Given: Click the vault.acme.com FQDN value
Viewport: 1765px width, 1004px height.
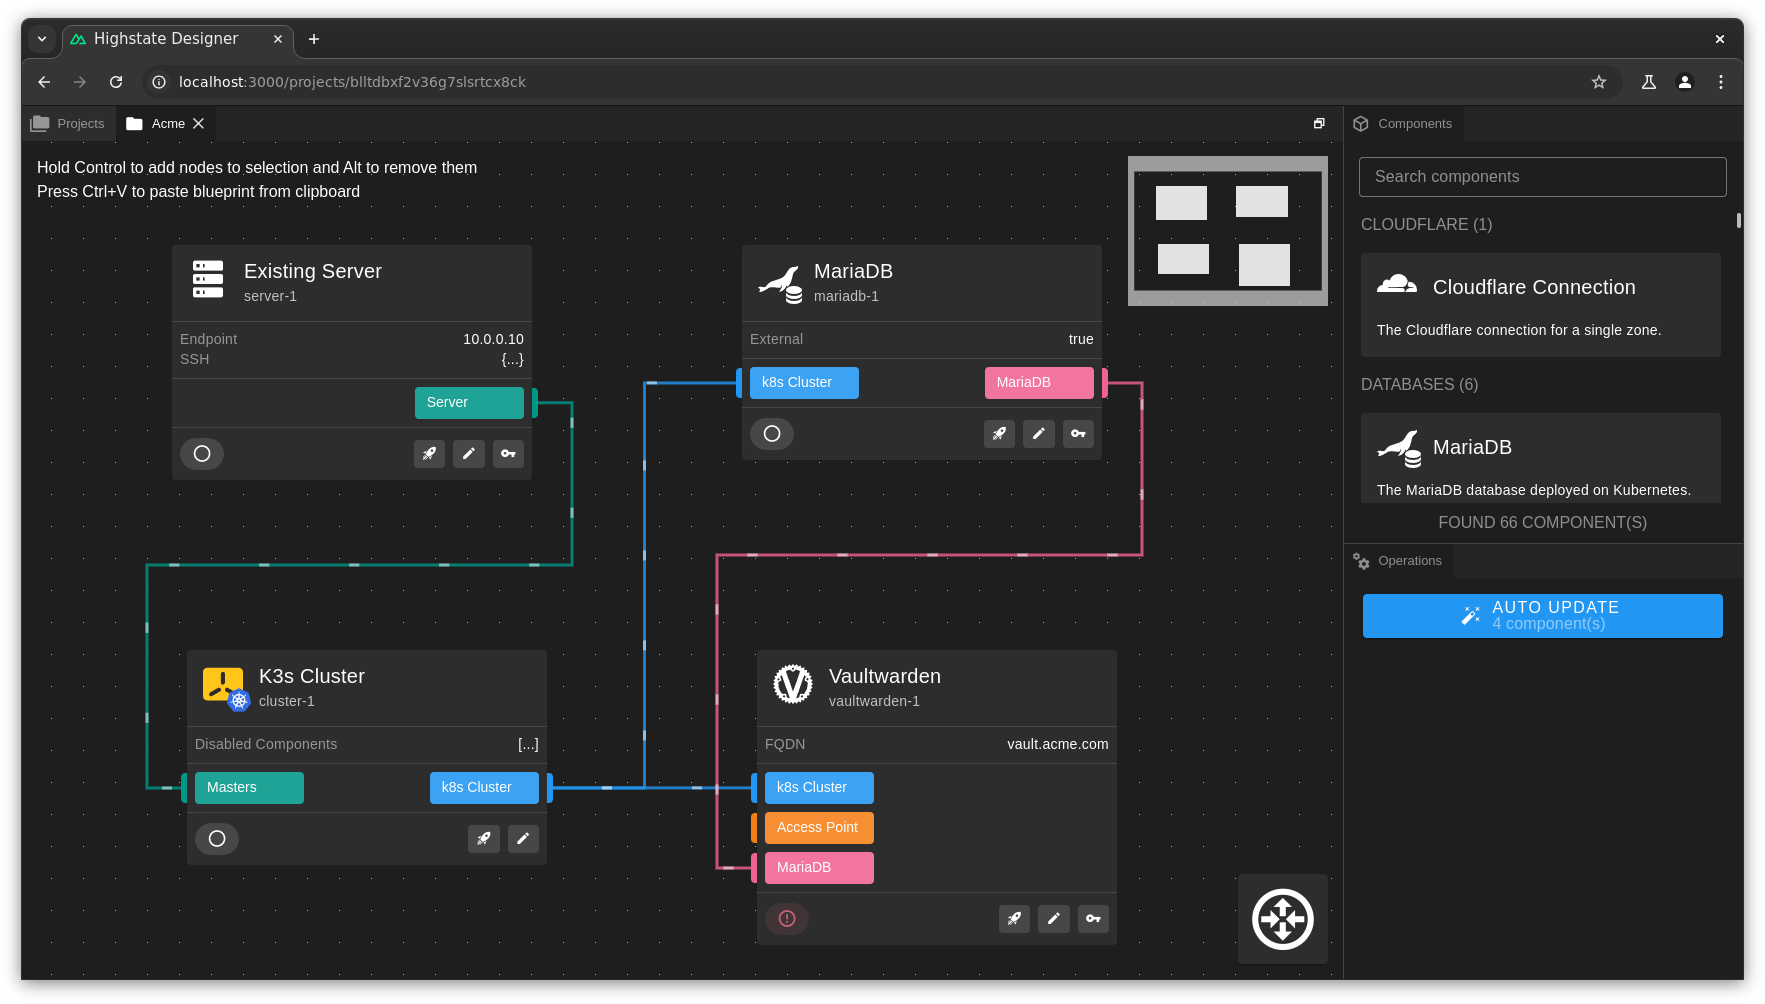Looking at the screenshot, I should [x=1058, y=744].
